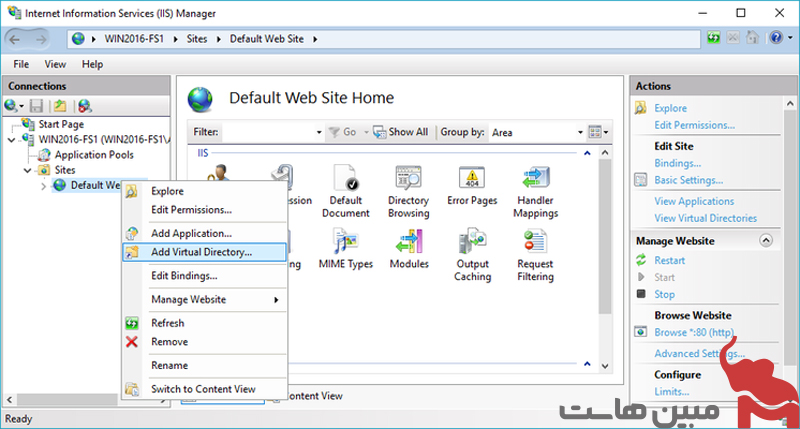This screenshot has width=800, height=429.
Task: Open the Handler Mappings feature
Action: (535, 191)
